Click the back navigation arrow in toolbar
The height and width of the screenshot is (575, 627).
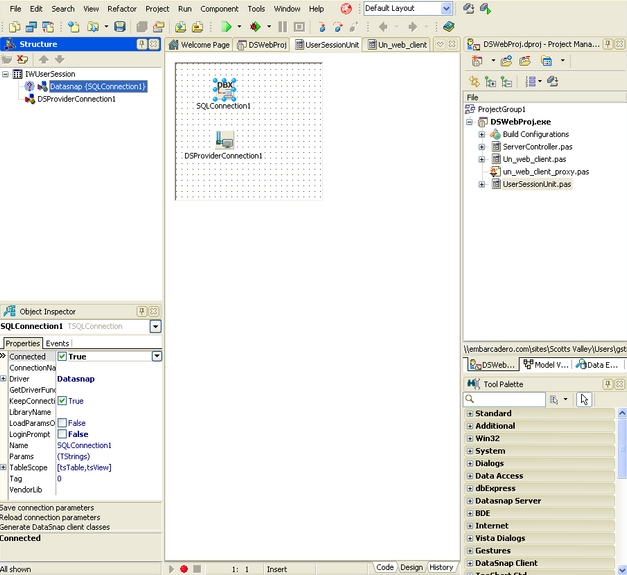pyautogui.click(x=383, y=27)
